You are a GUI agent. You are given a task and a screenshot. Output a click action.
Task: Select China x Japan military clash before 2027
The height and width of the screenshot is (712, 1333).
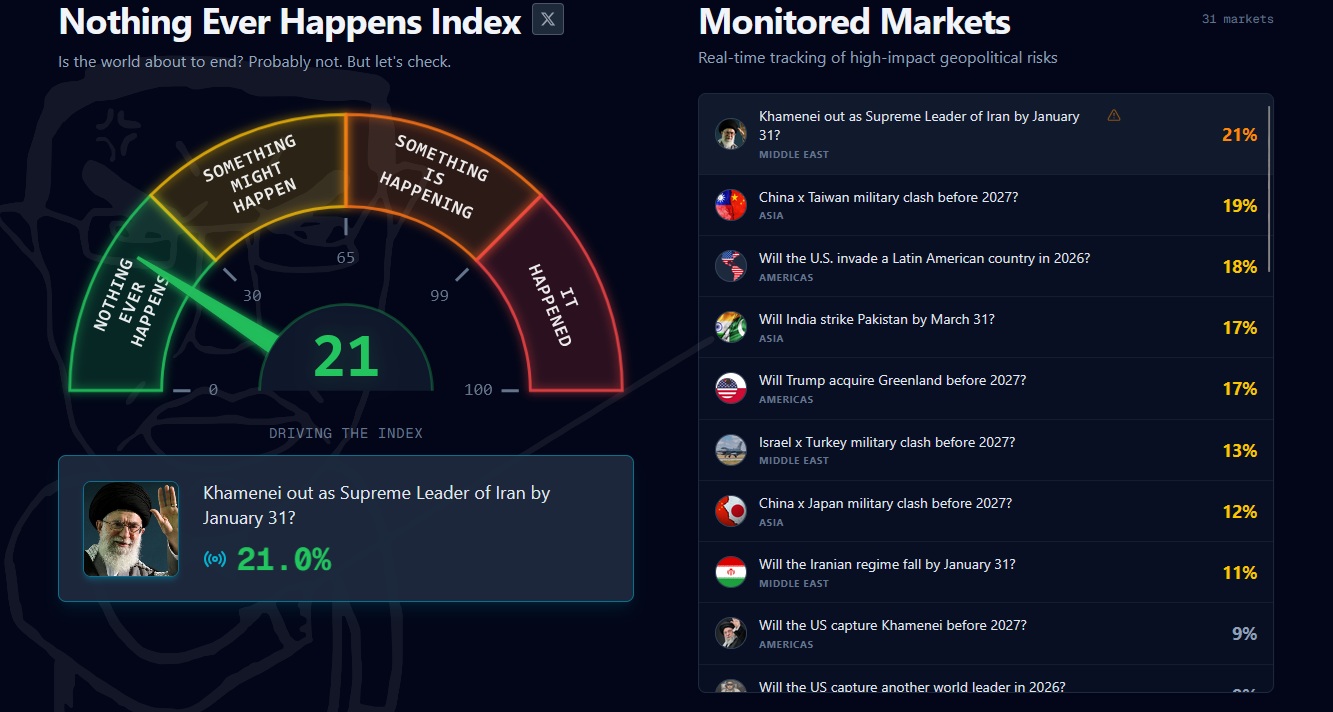point(985,511)
